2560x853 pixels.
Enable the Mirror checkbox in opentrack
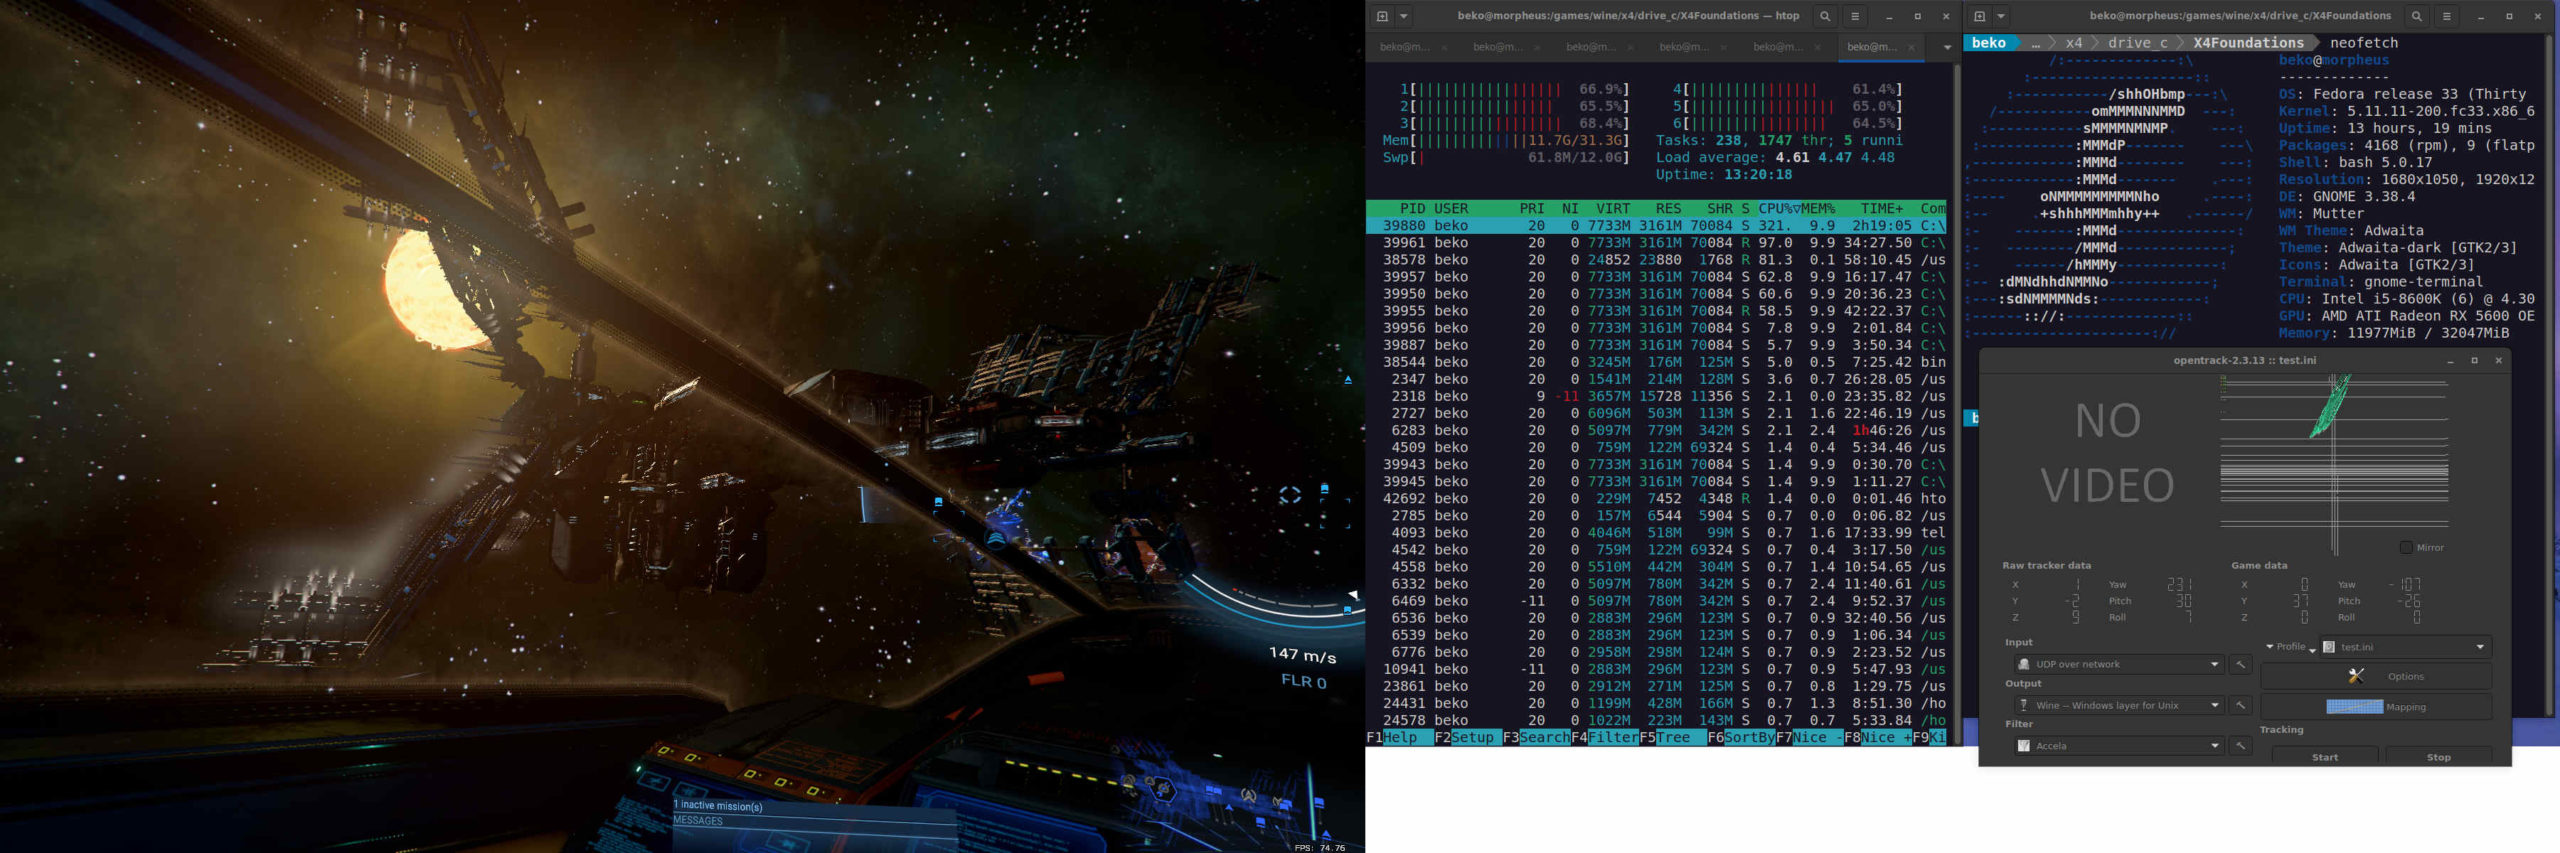coord(2406,547)
